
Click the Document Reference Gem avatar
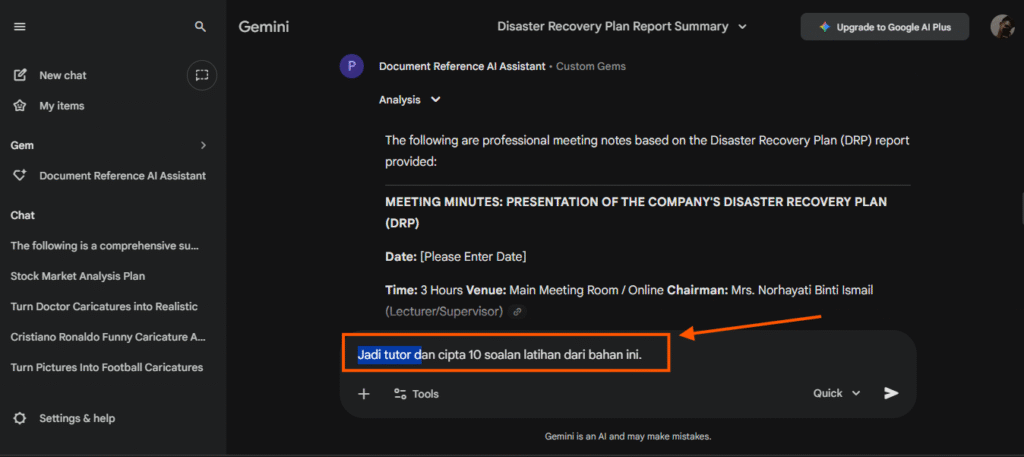pos(351,67)
